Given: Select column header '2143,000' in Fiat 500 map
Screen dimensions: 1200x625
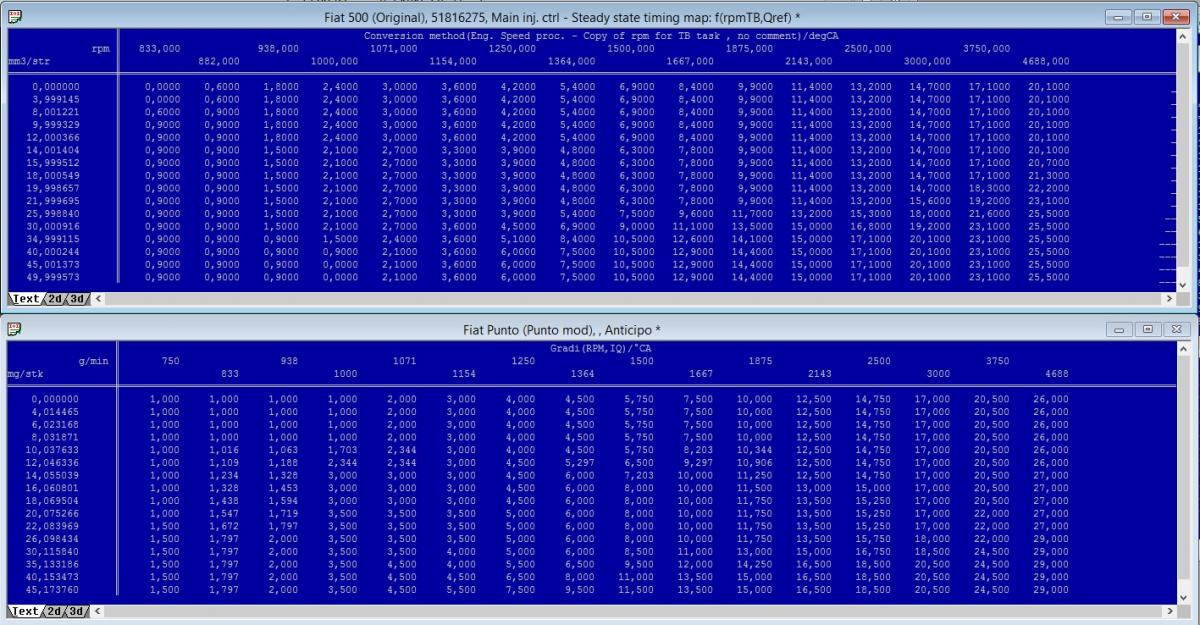Looking at the screenshot, I should click(808, 61).
